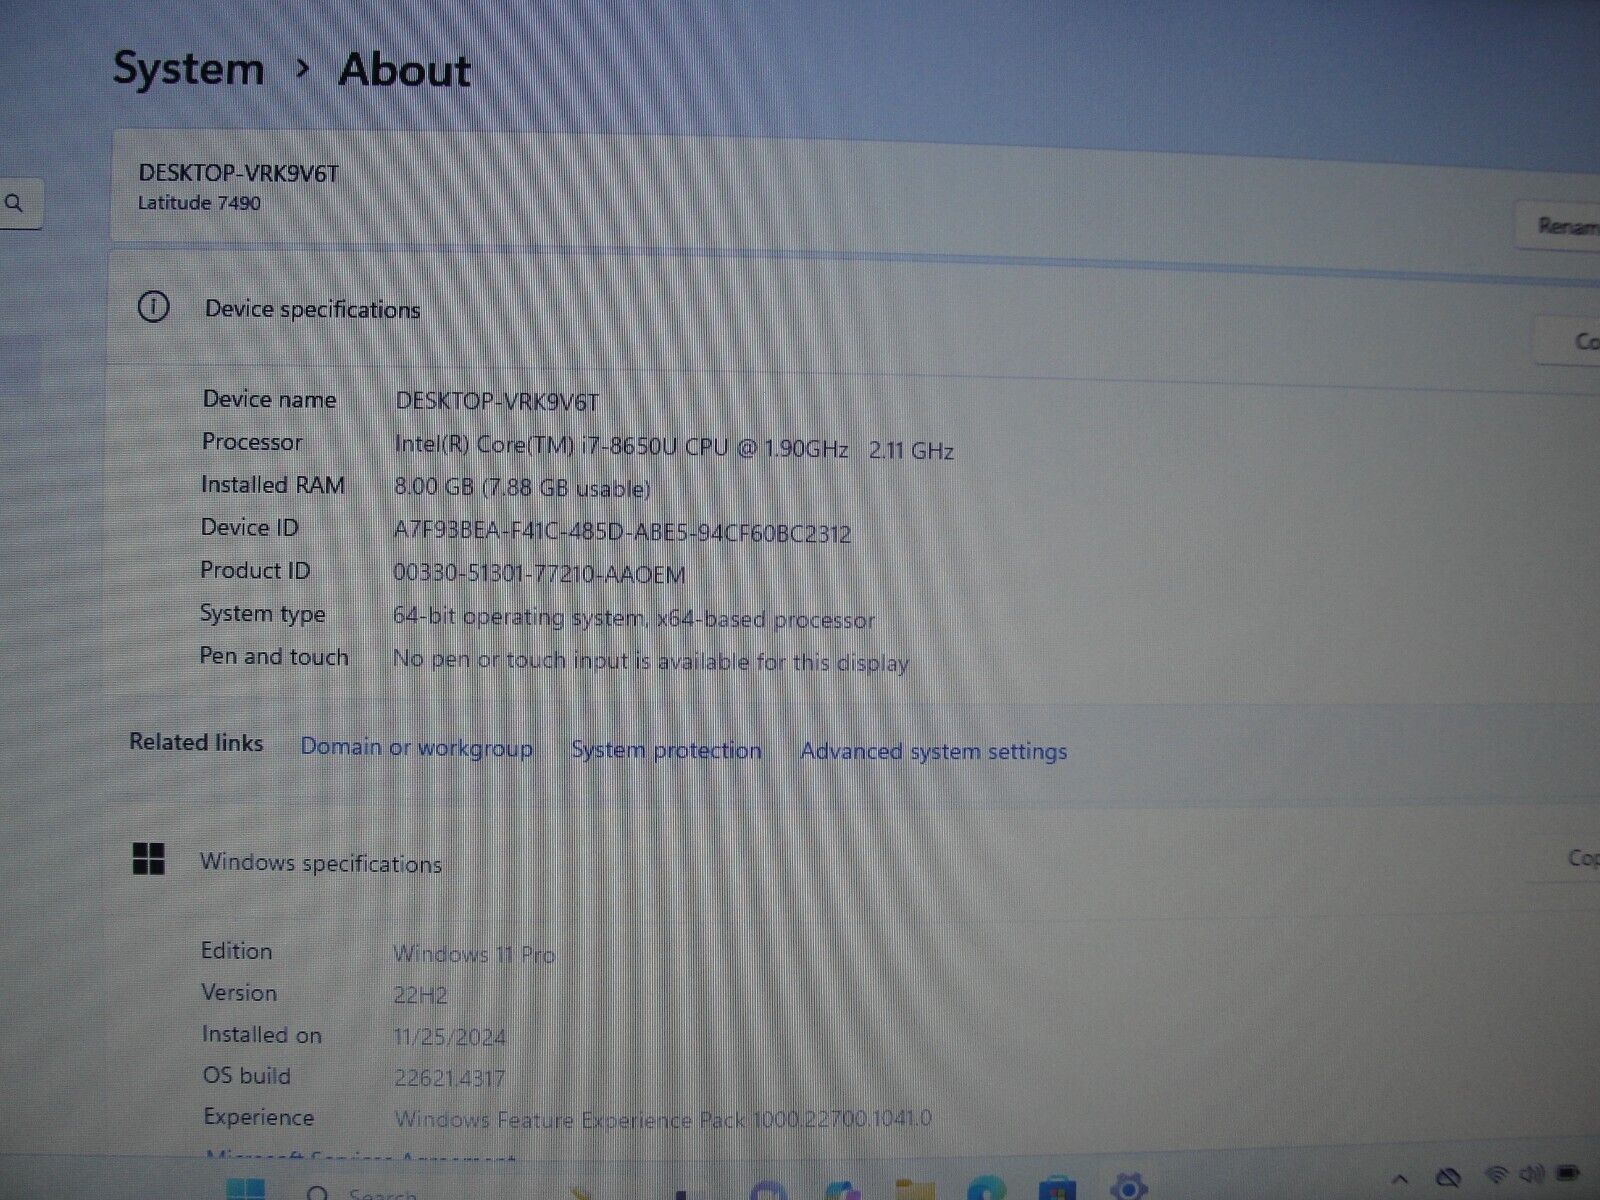Viewport: 1600px width, 1200px height.
Task: Select the System type value 64-bit
Action: 634,618
